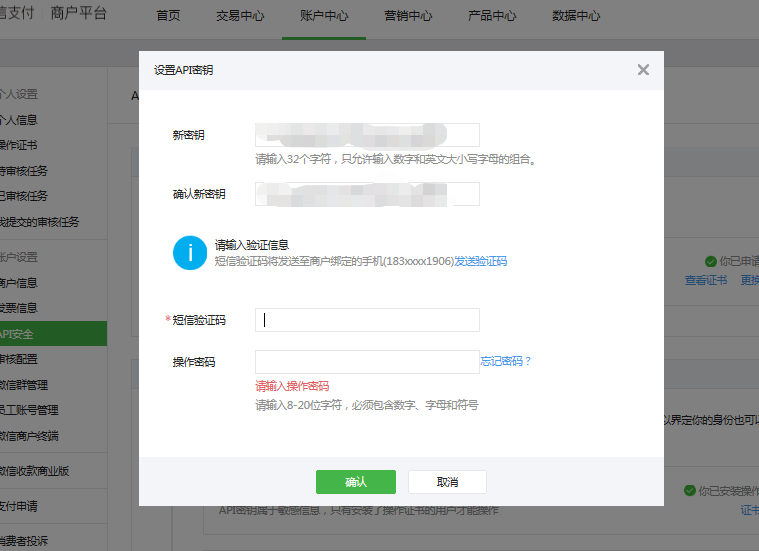Click the blue info icon
The width and height of the screenshot is (759, 551).
pyautogui.click(x=190, y=253)
